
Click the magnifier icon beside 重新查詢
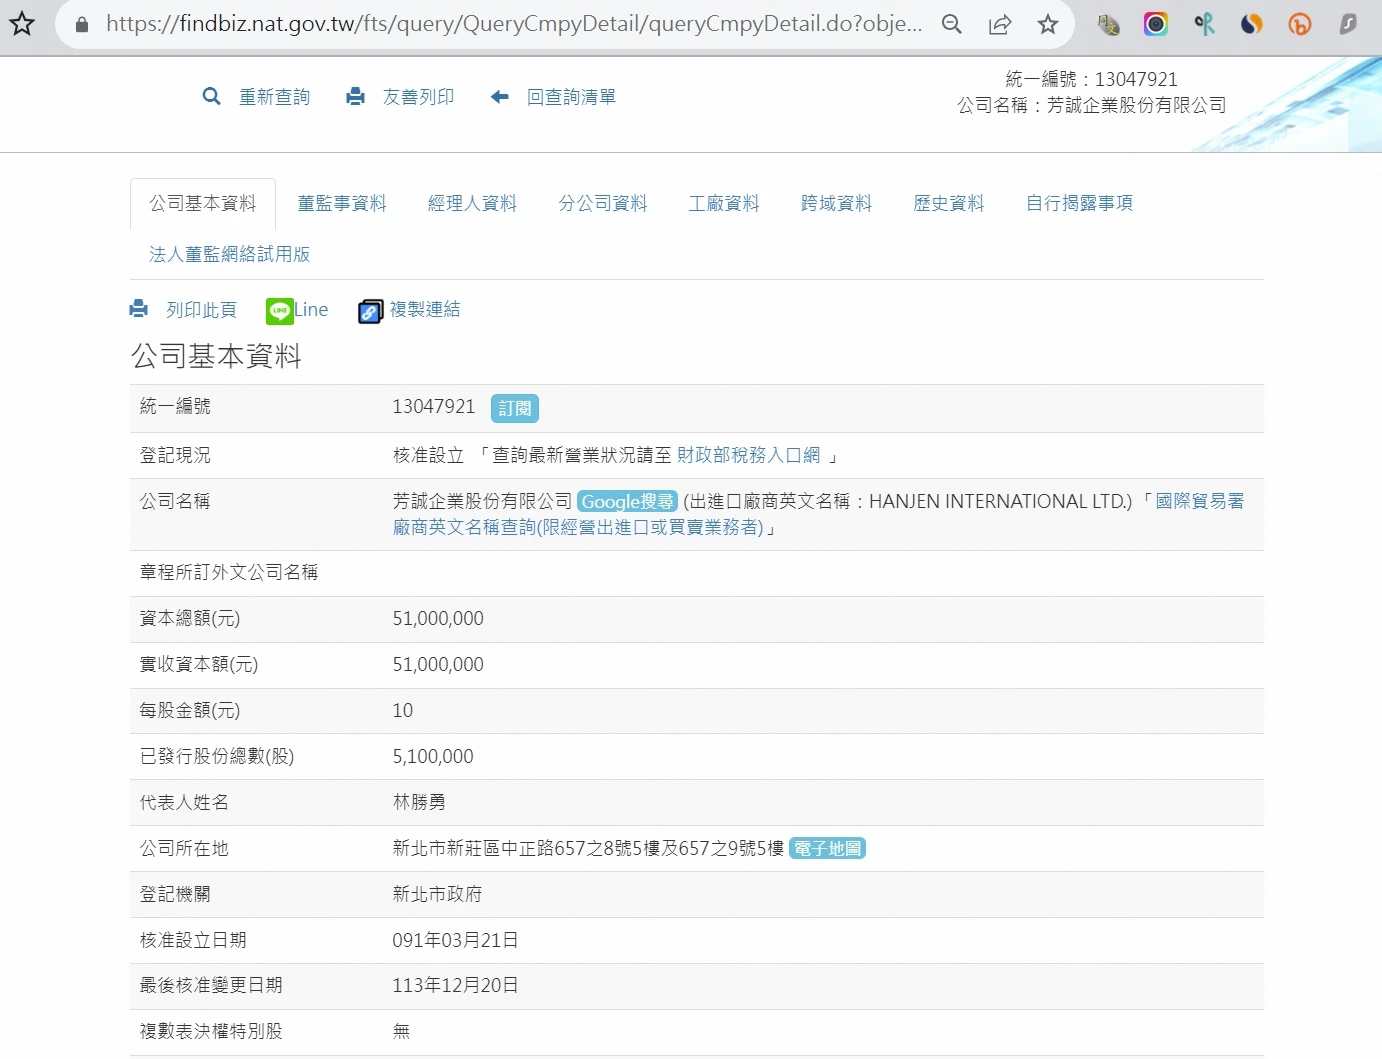click(x=211, y=97)
